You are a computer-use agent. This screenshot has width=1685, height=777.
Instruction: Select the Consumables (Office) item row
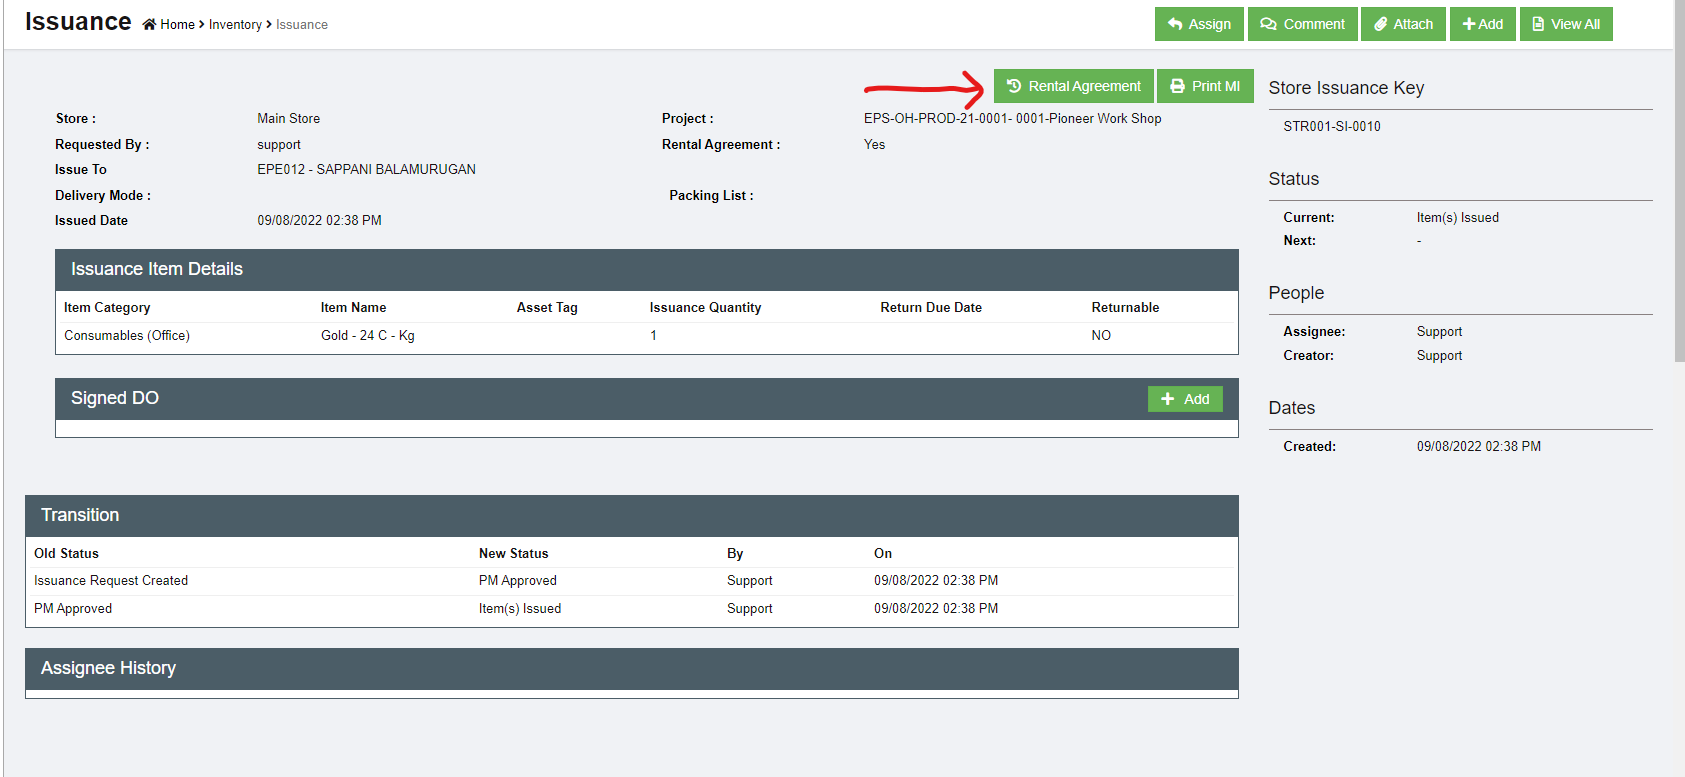click(127, 336)
